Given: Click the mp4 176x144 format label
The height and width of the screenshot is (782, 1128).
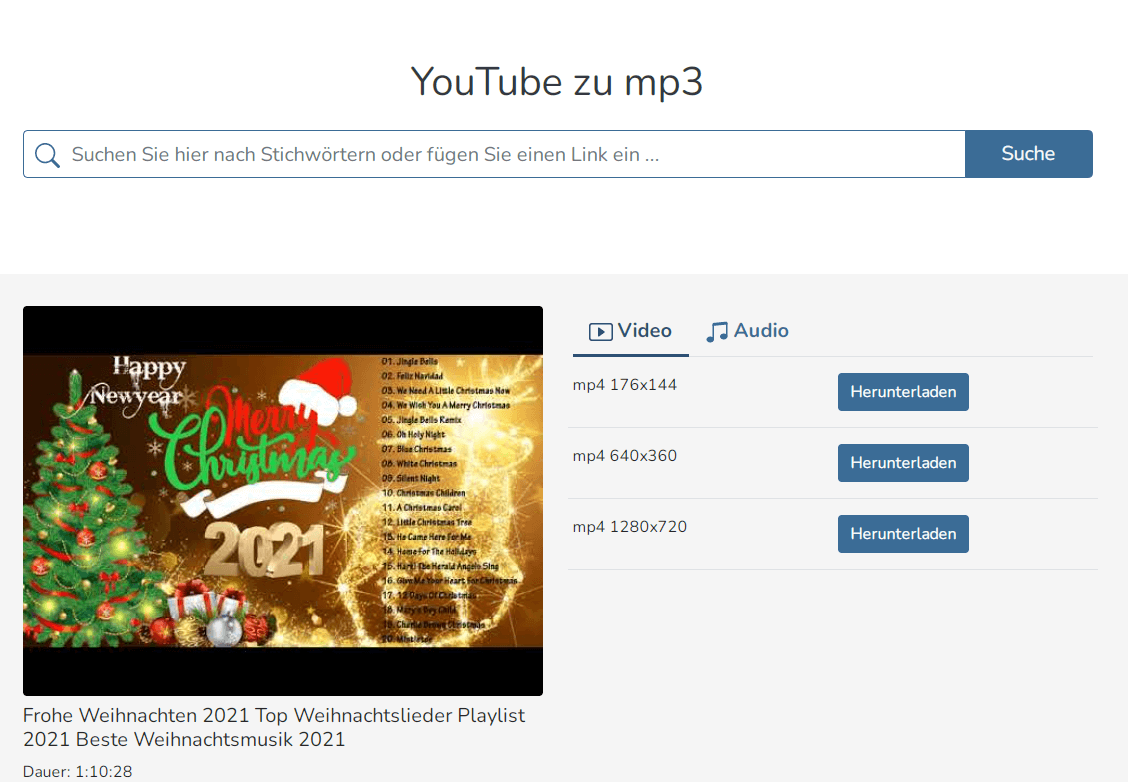Looking at the screenshot, I should (624, 384).
